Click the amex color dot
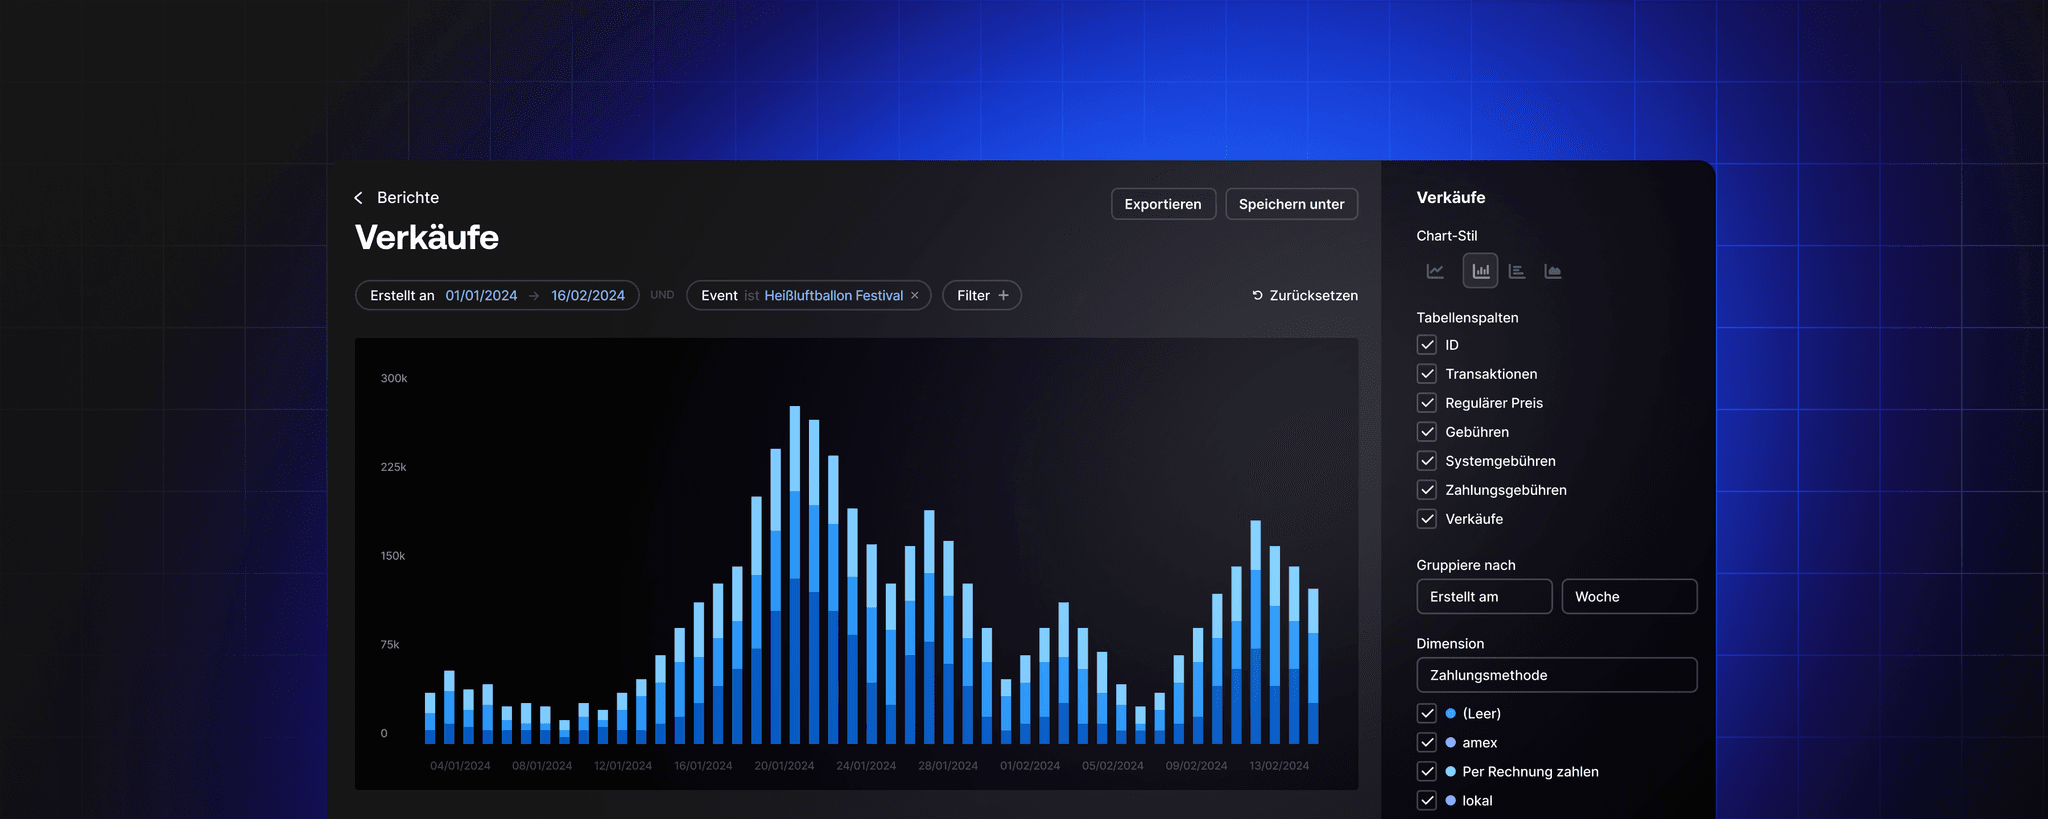Viewport: 2048px width, 819px height. 1451,743
